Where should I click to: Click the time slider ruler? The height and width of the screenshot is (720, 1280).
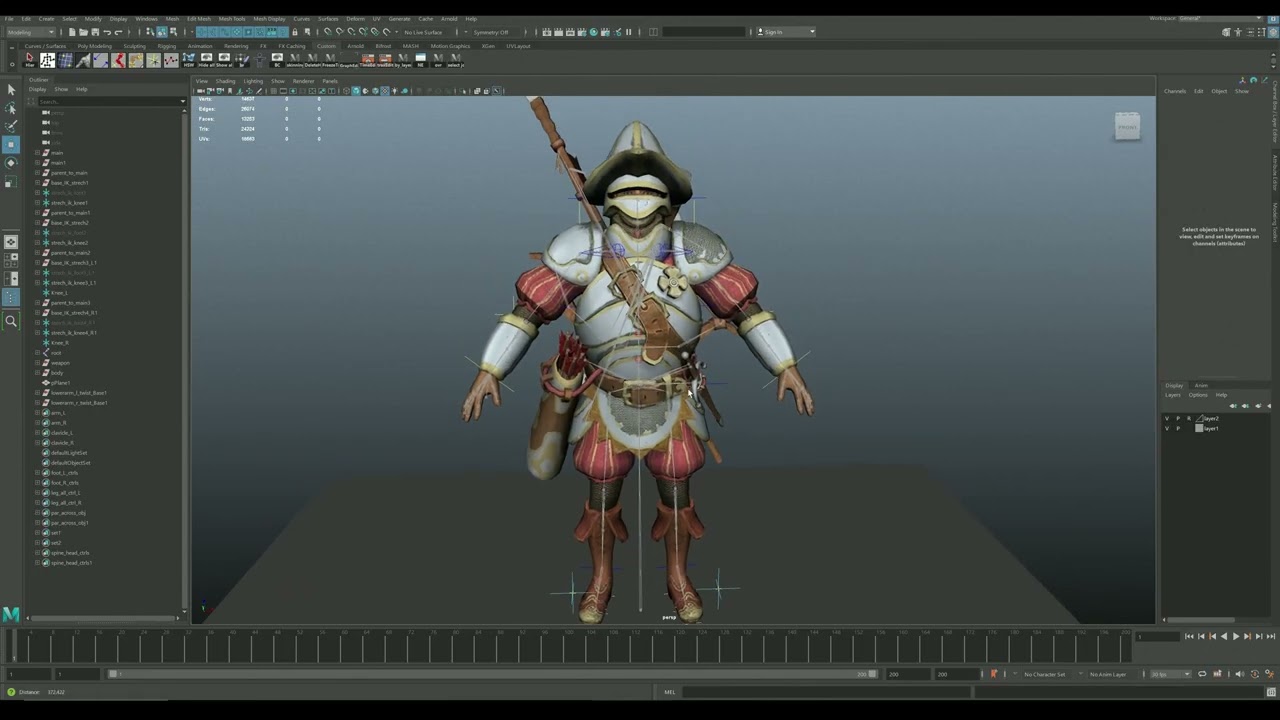pos(568,645)
